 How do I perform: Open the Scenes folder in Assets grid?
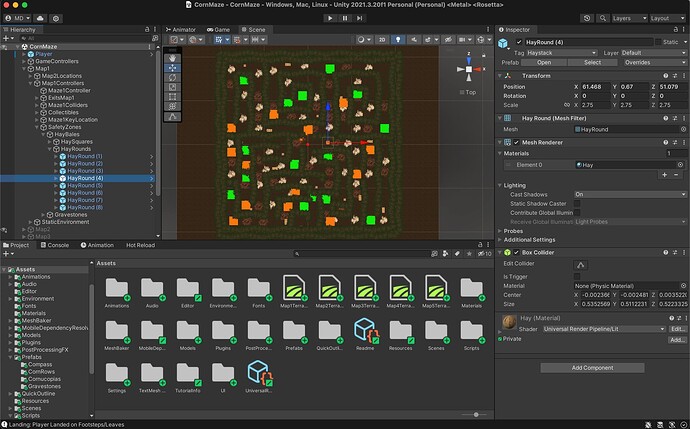click(436, 334)
